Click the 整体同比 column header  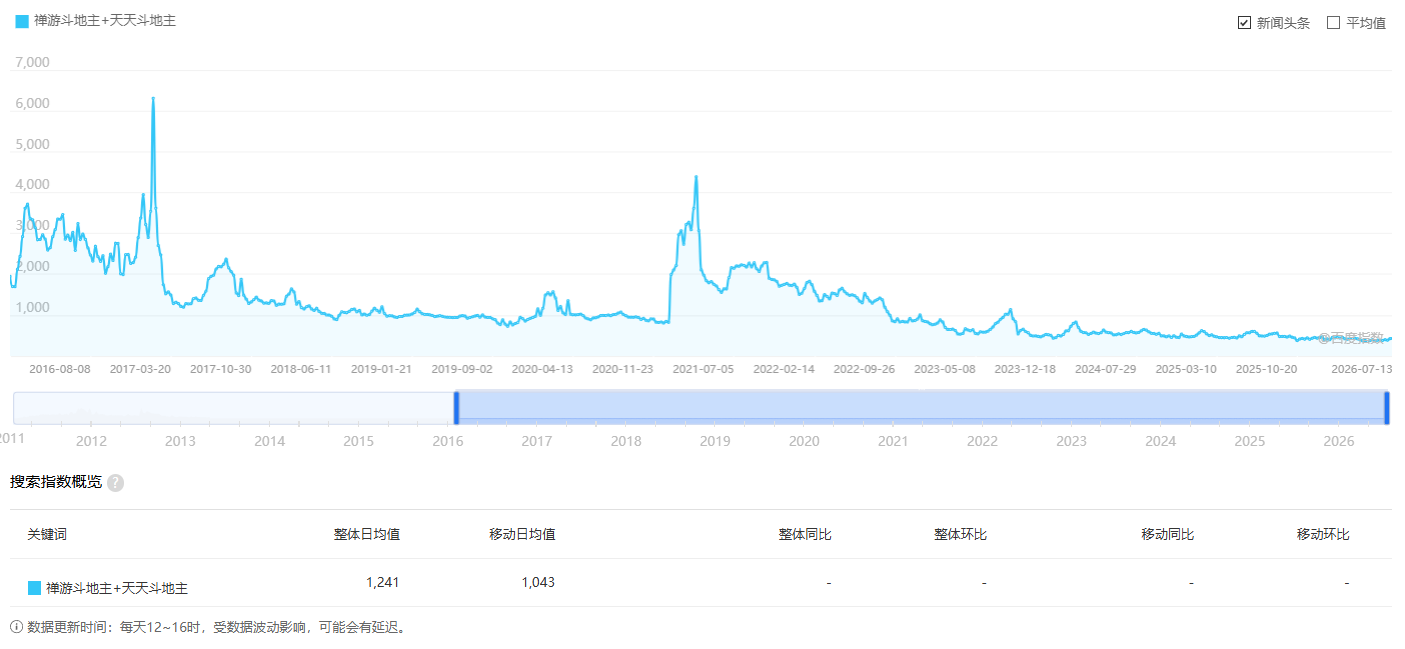pos(805,534)
